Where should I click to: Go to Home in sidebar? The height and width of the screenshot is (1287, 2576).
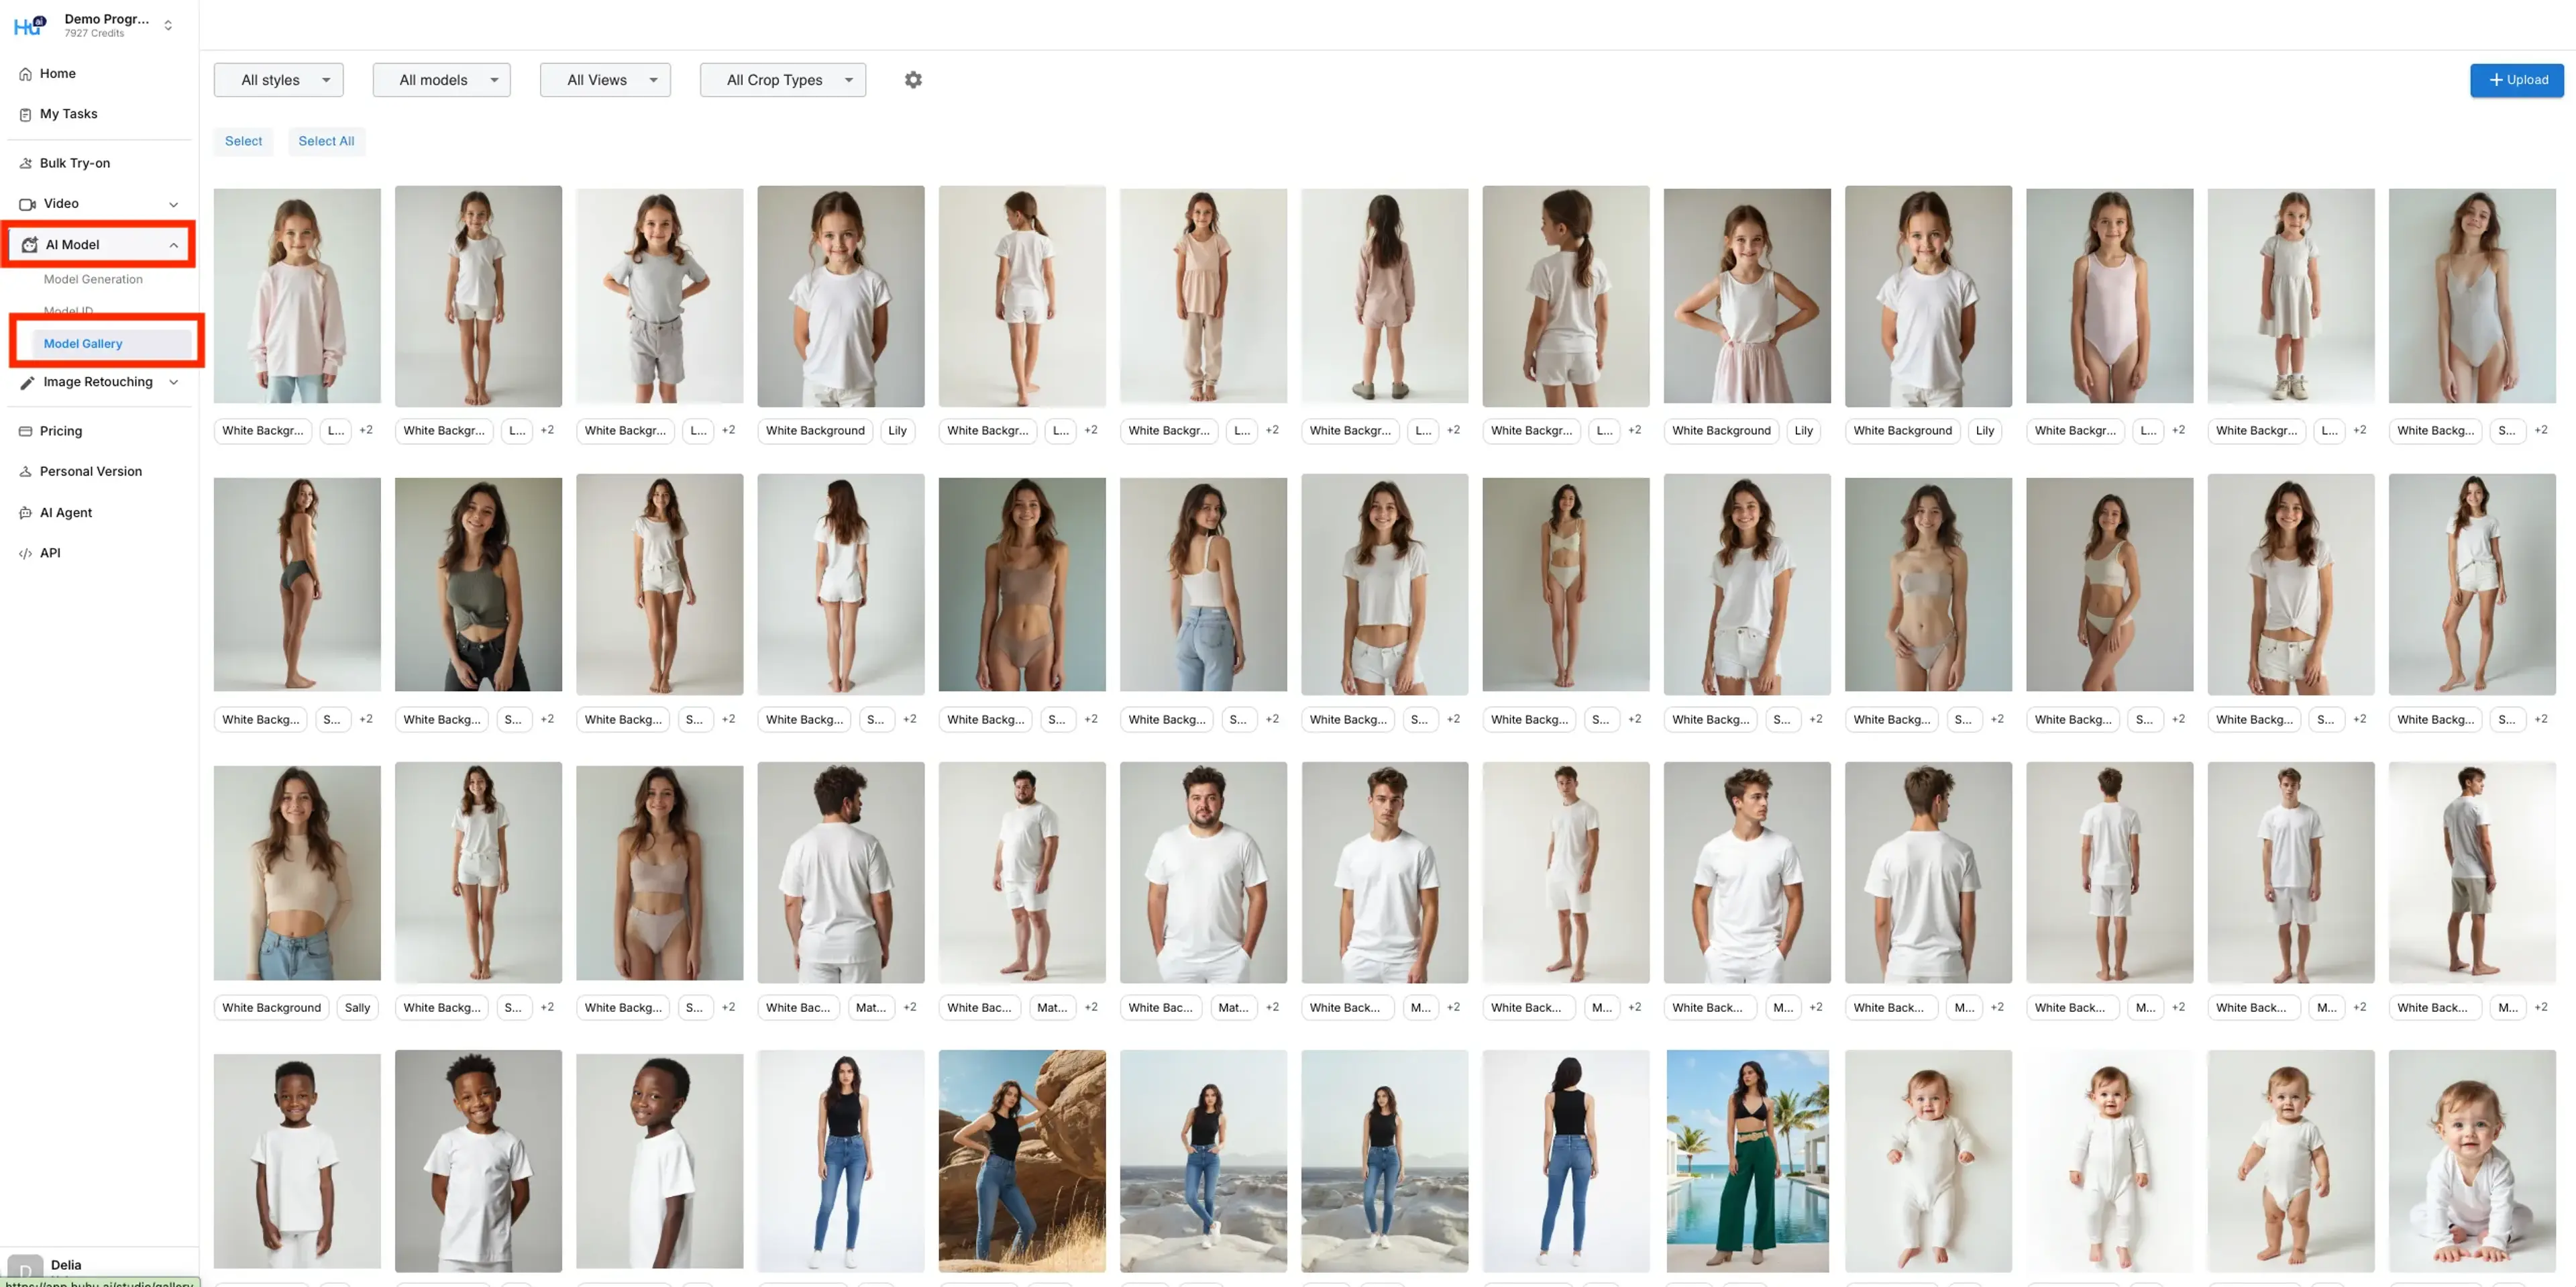(58, 74)
